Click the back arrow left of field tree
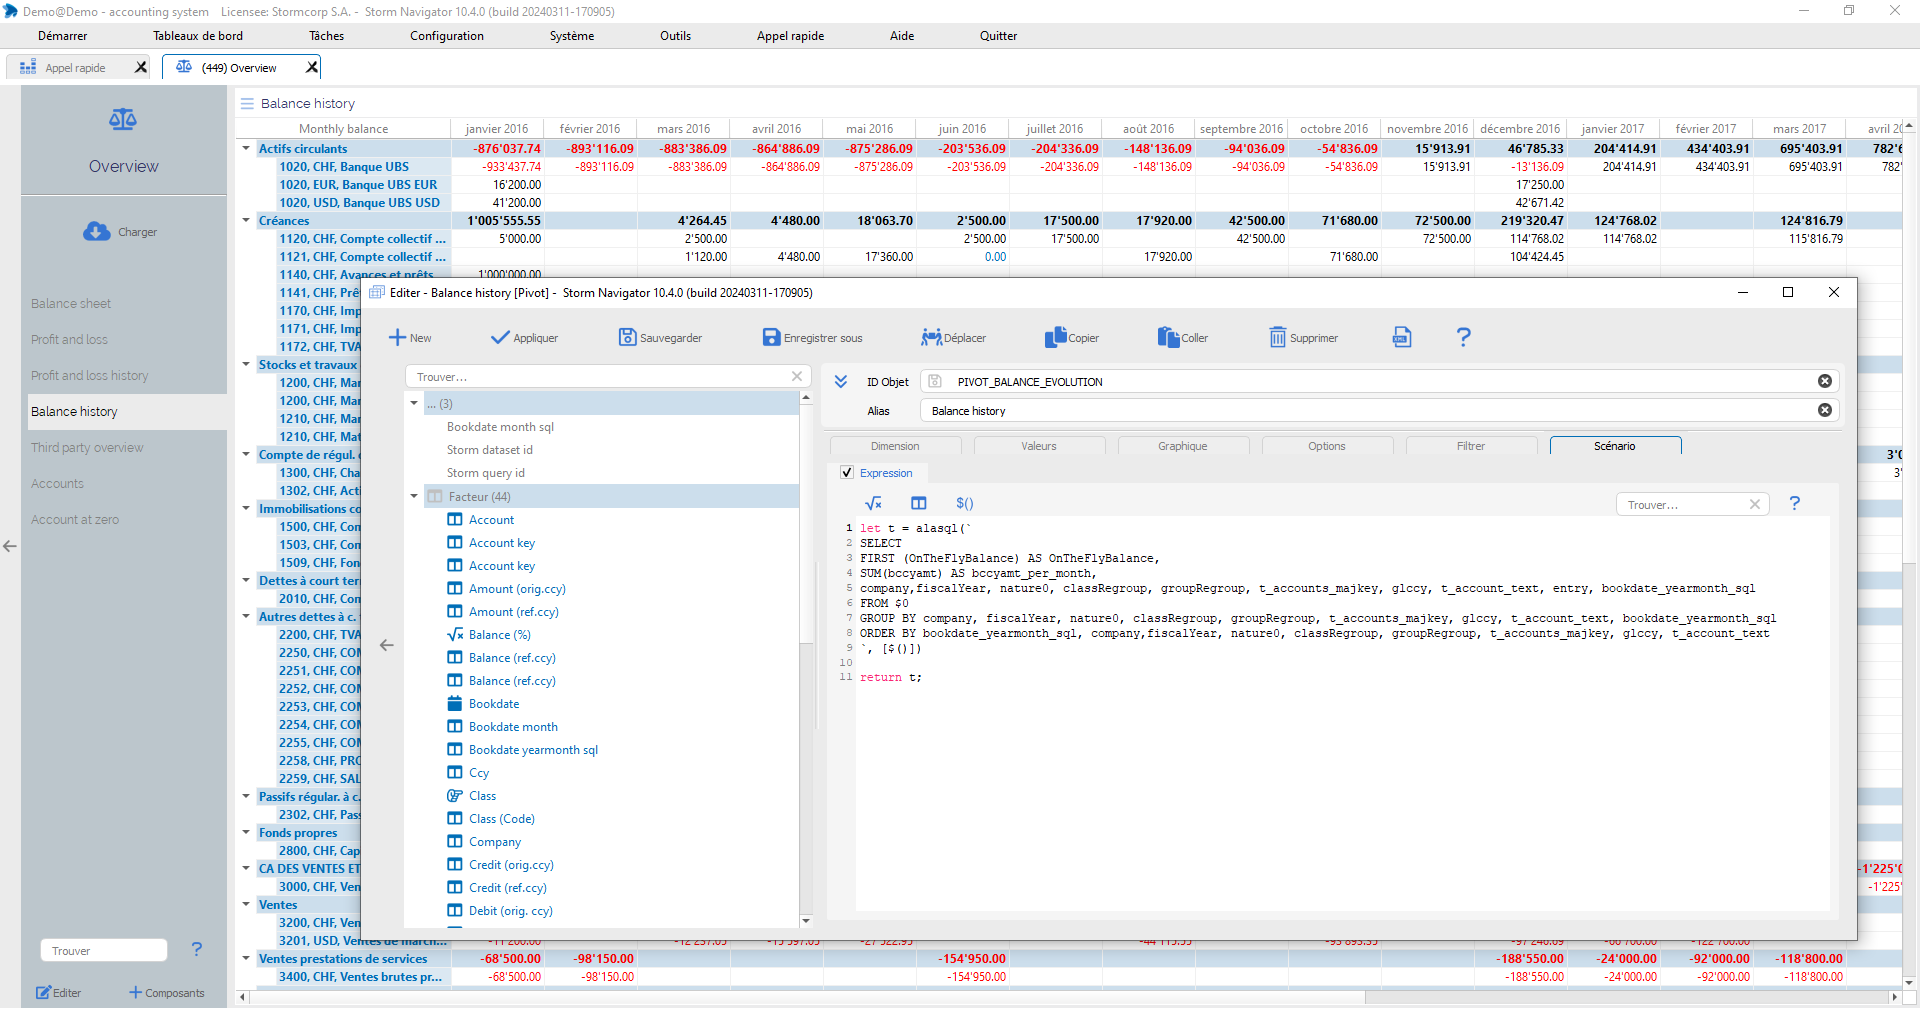1920x1009 pixels. [387, 645]
